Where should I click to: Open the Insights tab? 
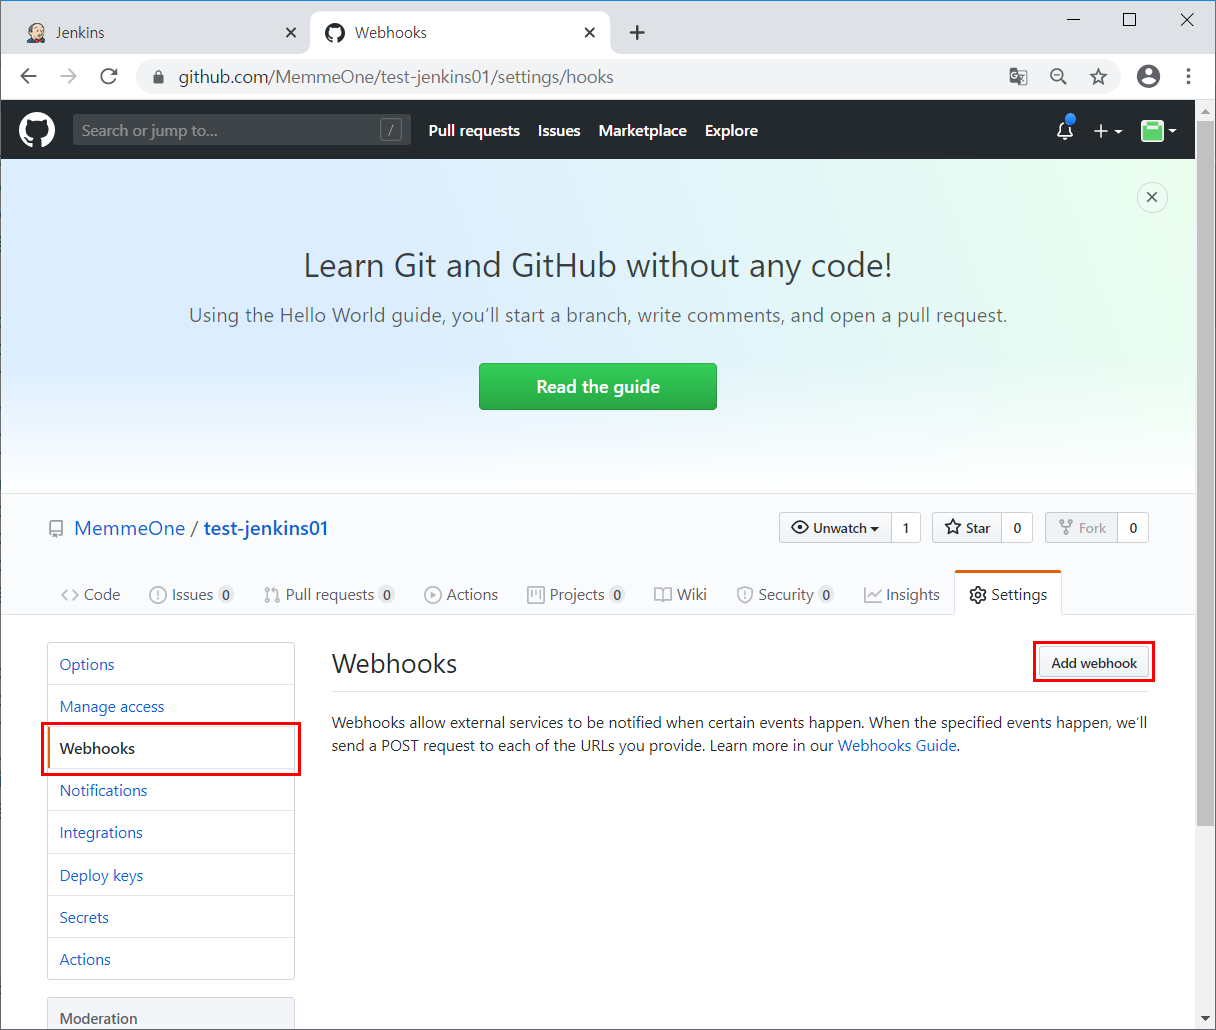click(902, 594)
